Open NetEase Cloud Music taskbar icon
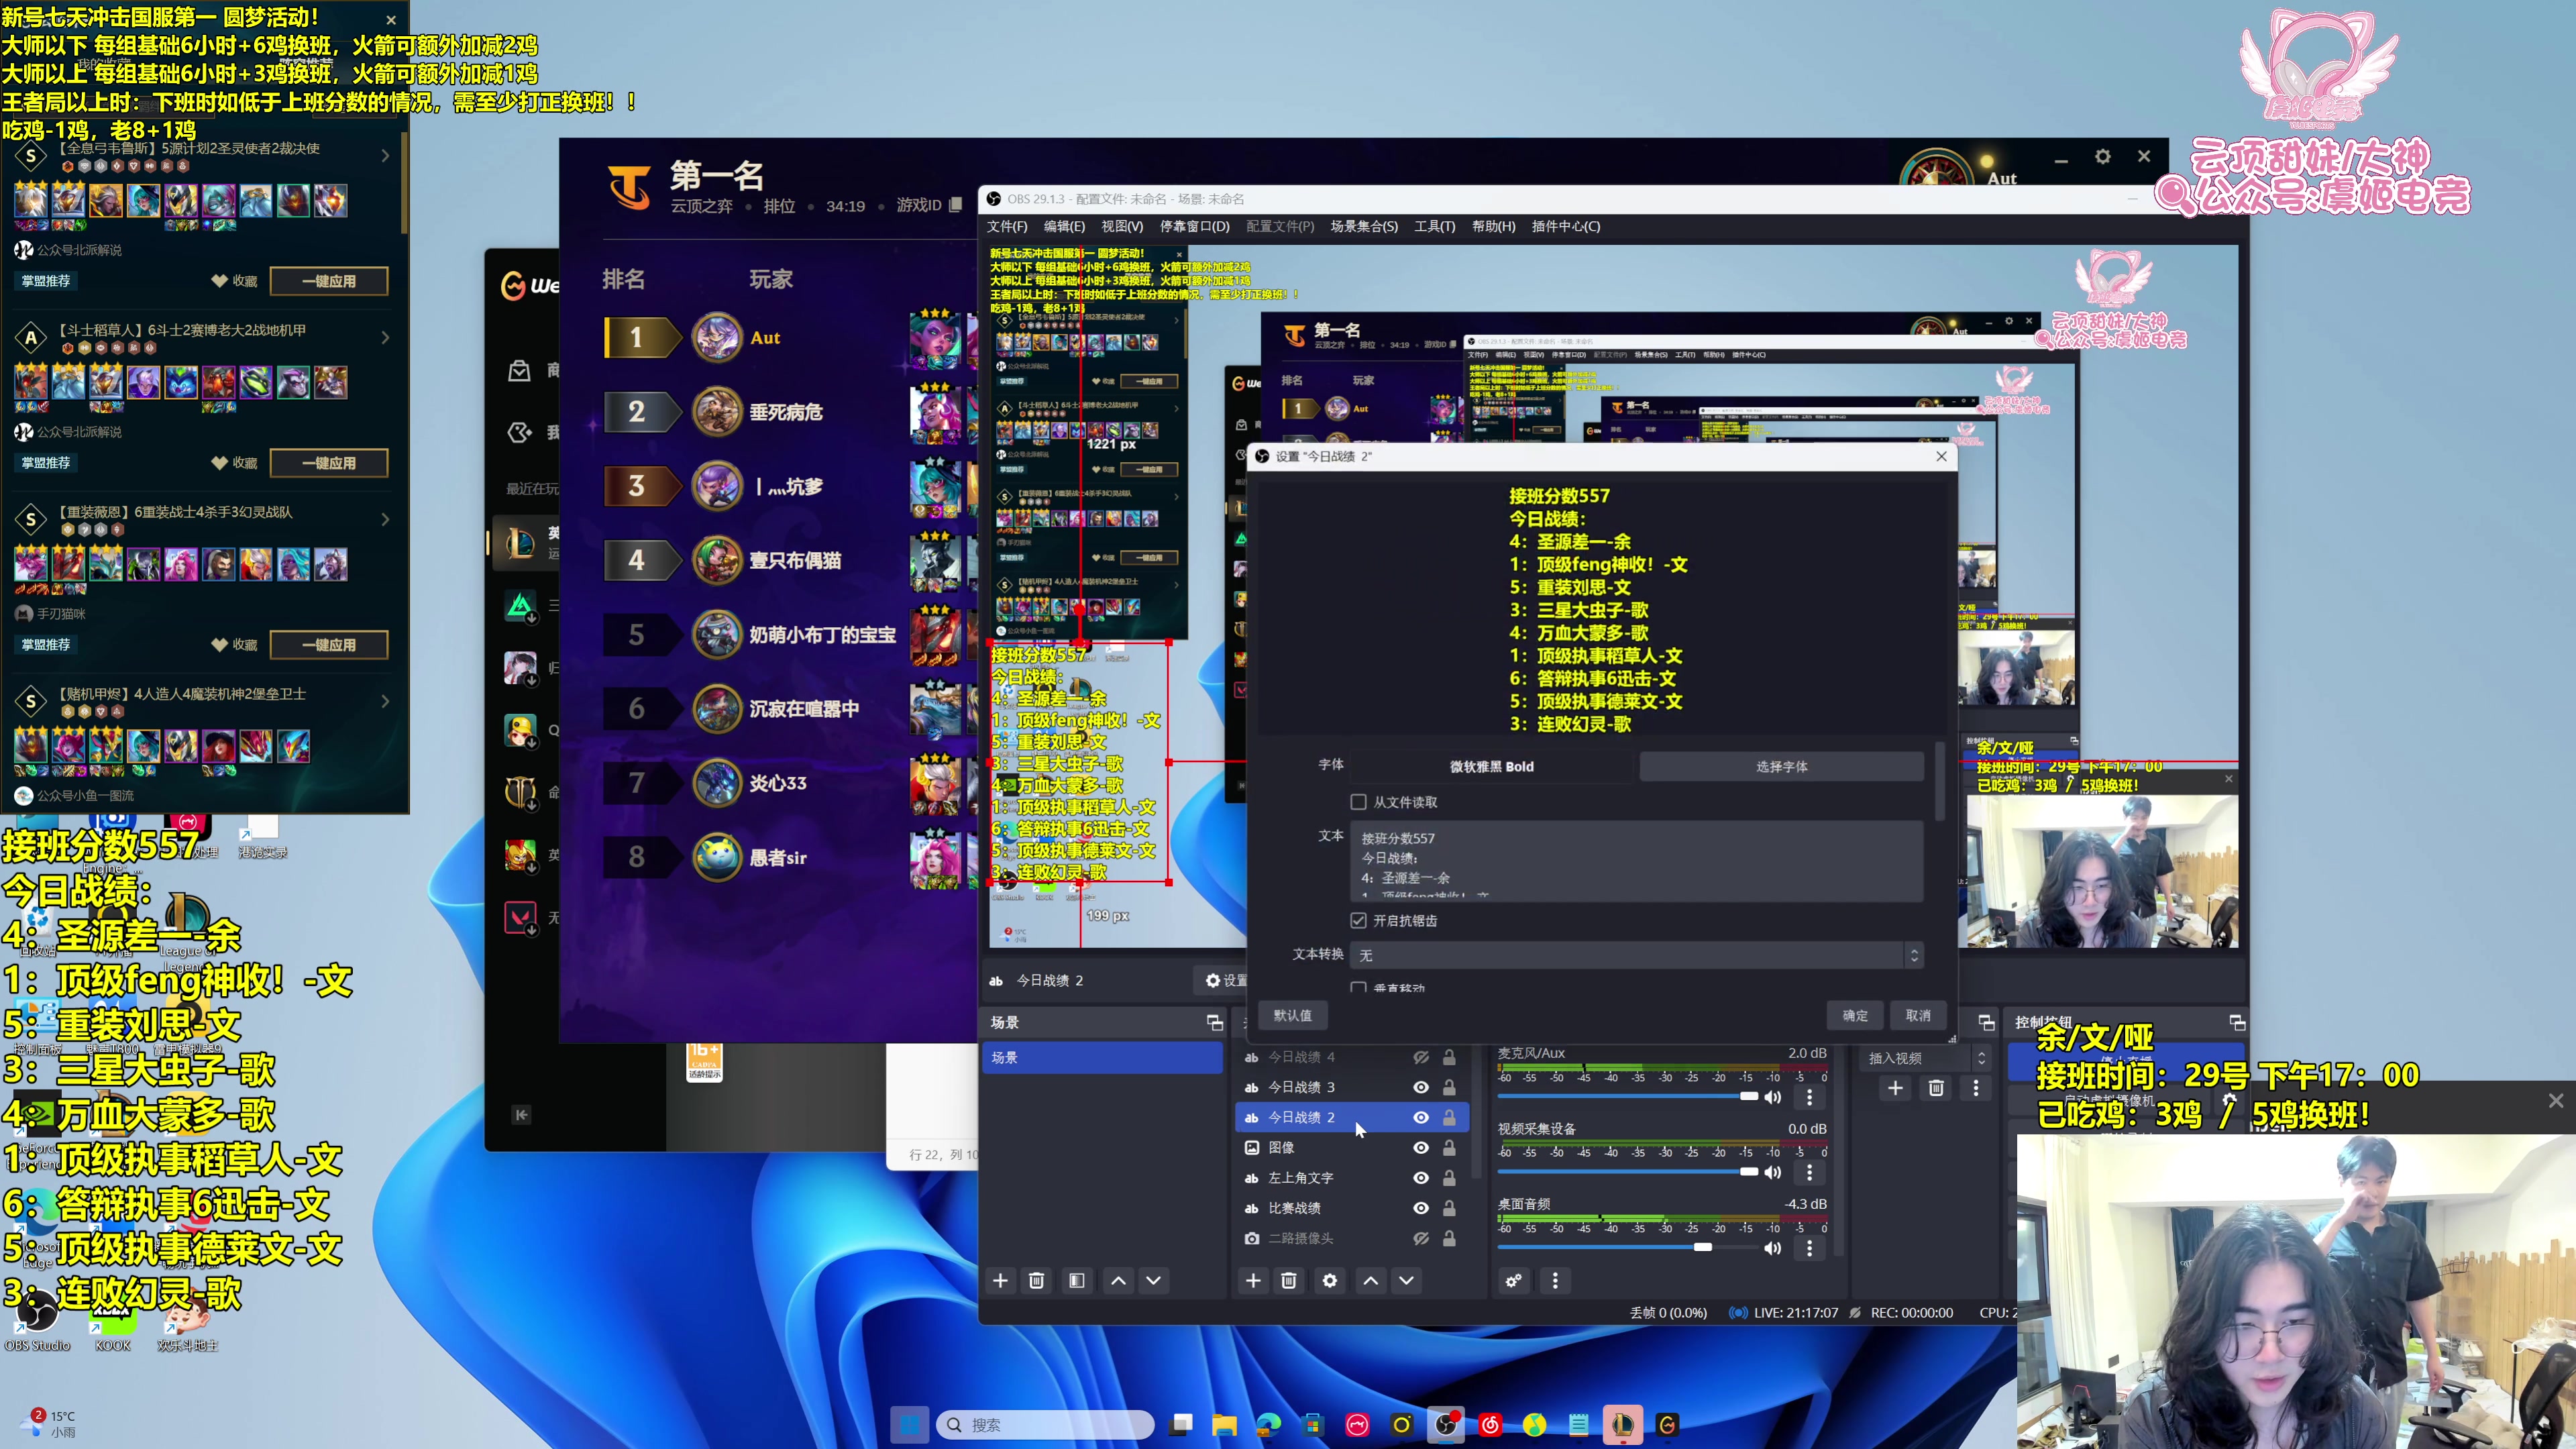The height and width of the screenshot is (1449, 2576). tap(1490, 1425)
